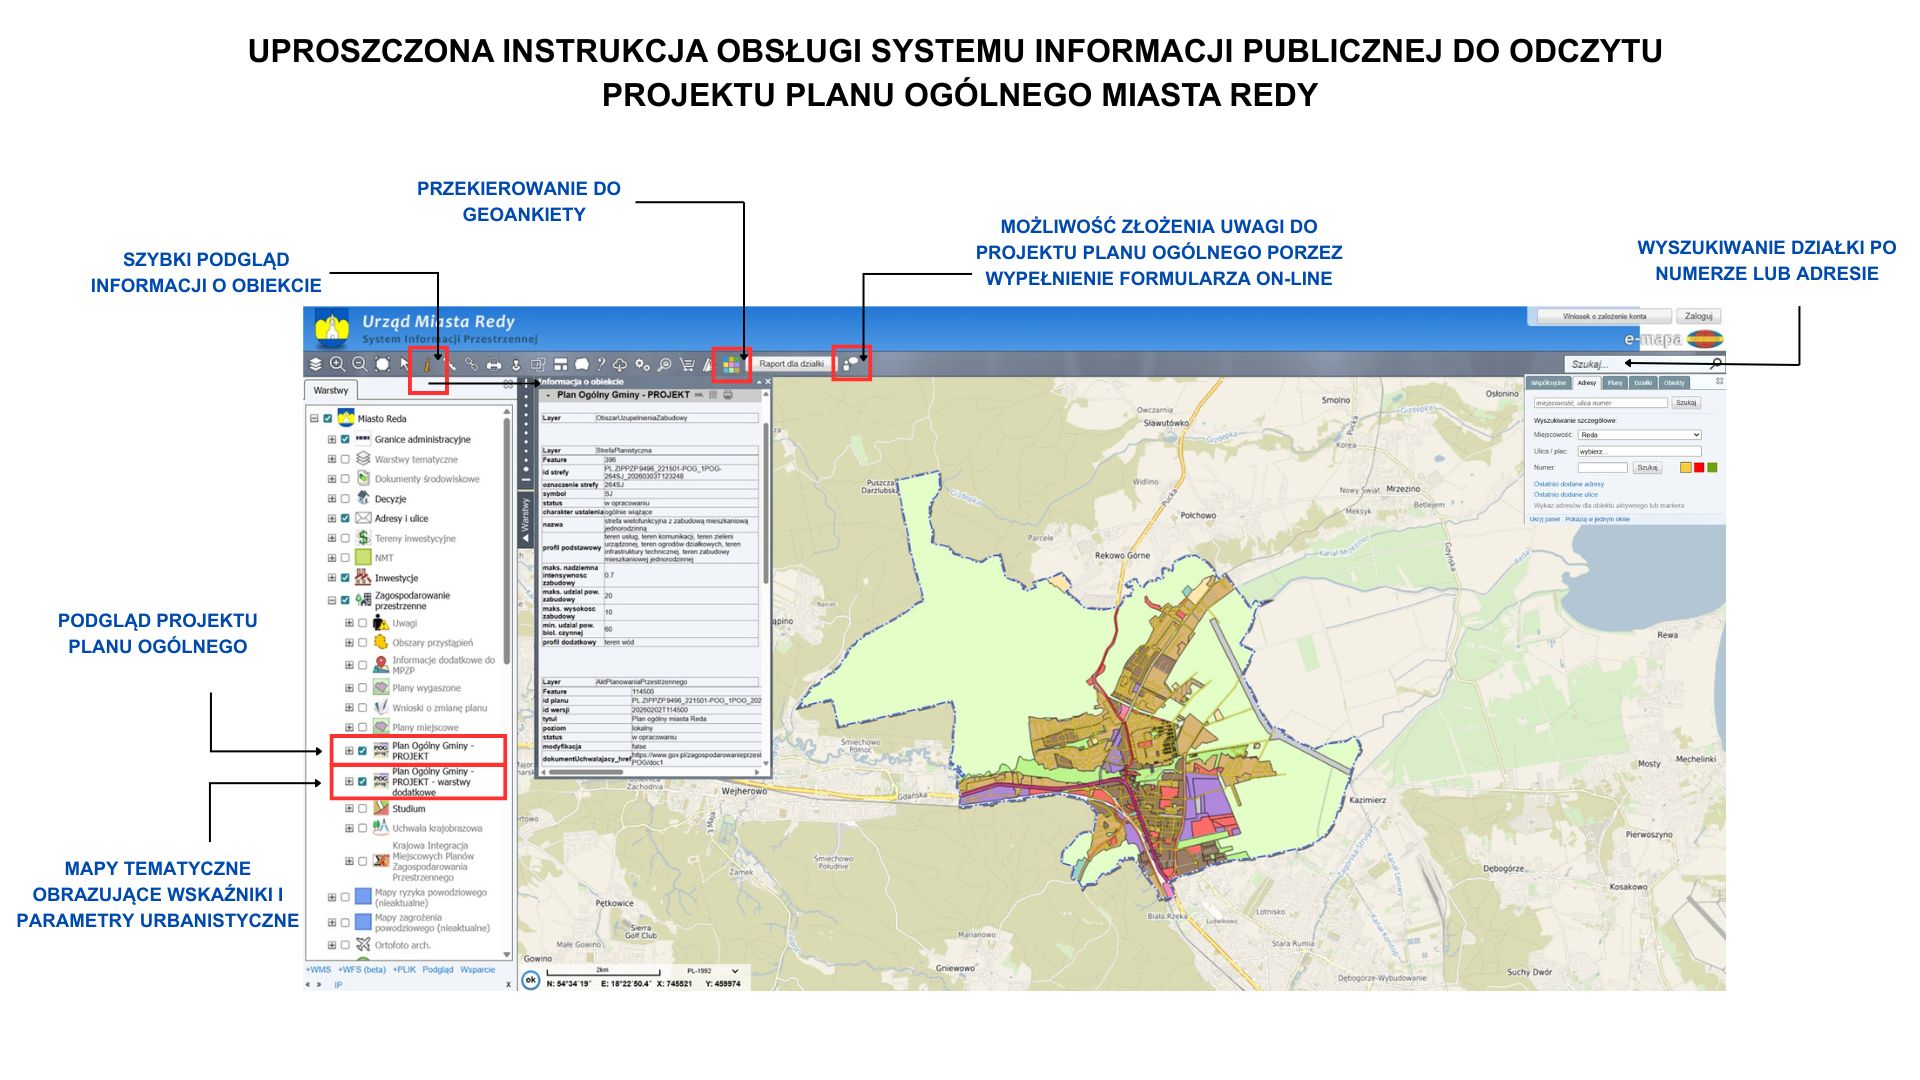Enable the Studium layer checkbox

[363, 808]
